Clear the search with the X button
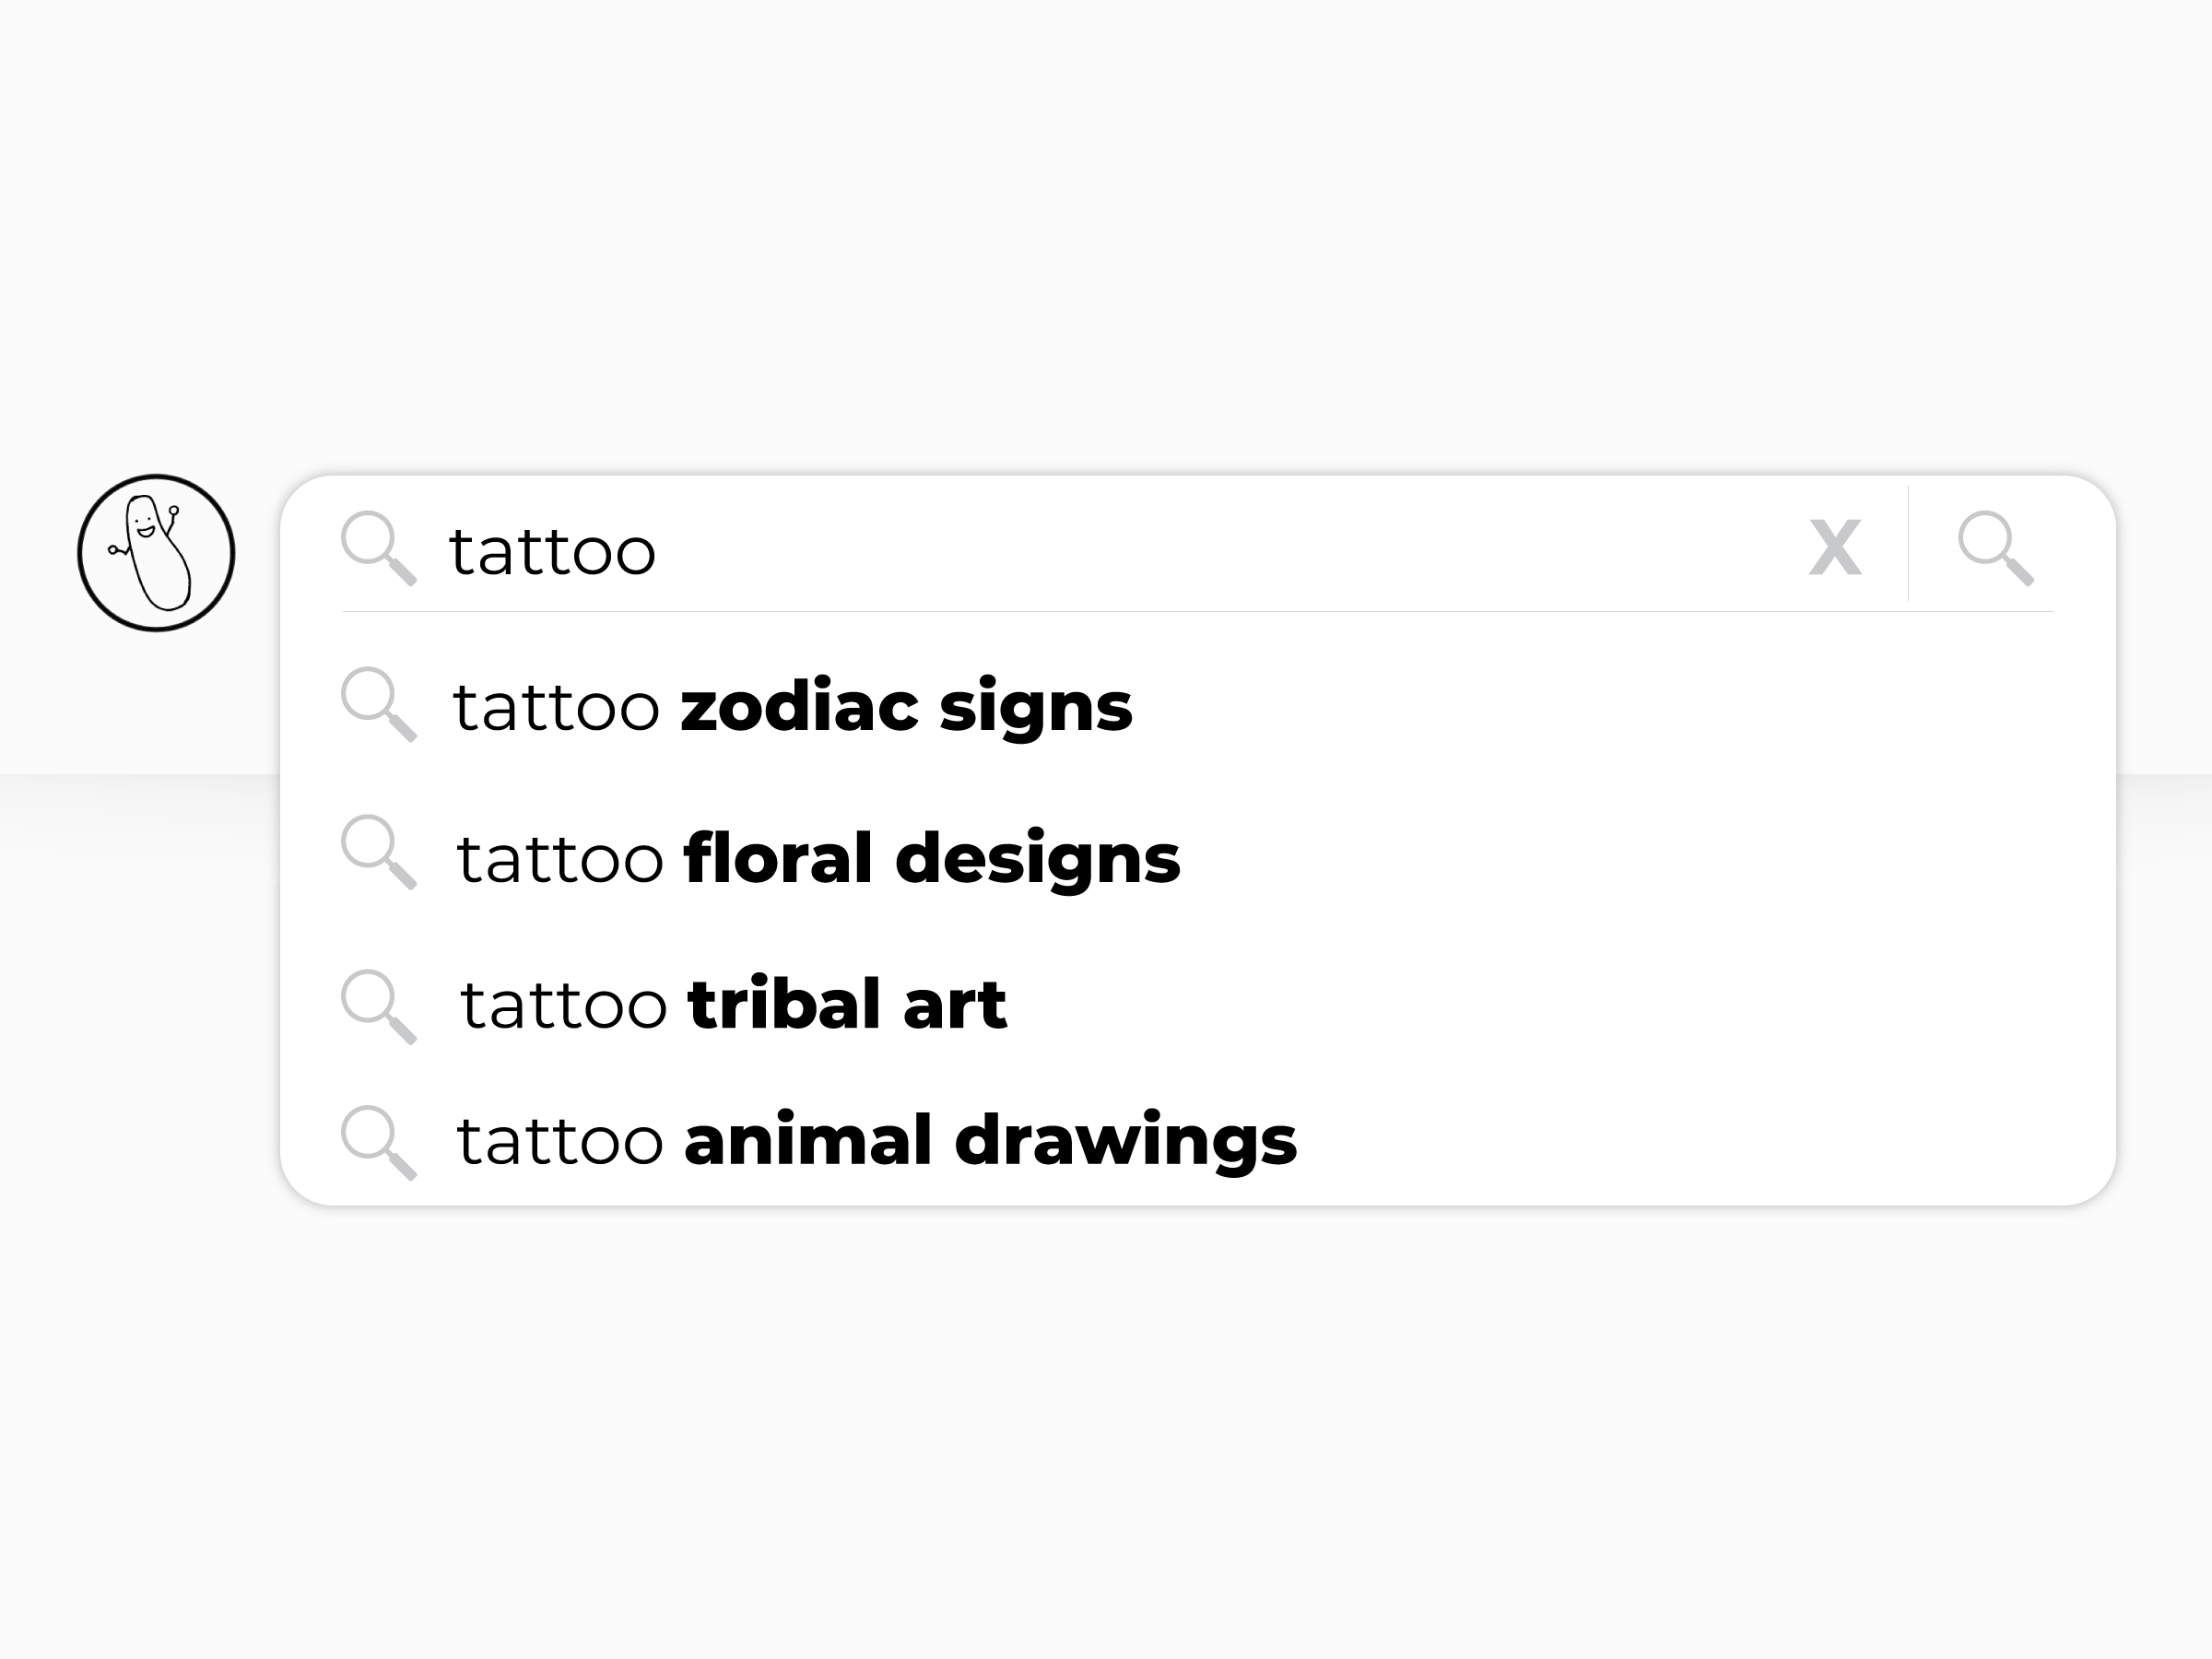This screenshot has width=2212, height=1659. 1835,547
